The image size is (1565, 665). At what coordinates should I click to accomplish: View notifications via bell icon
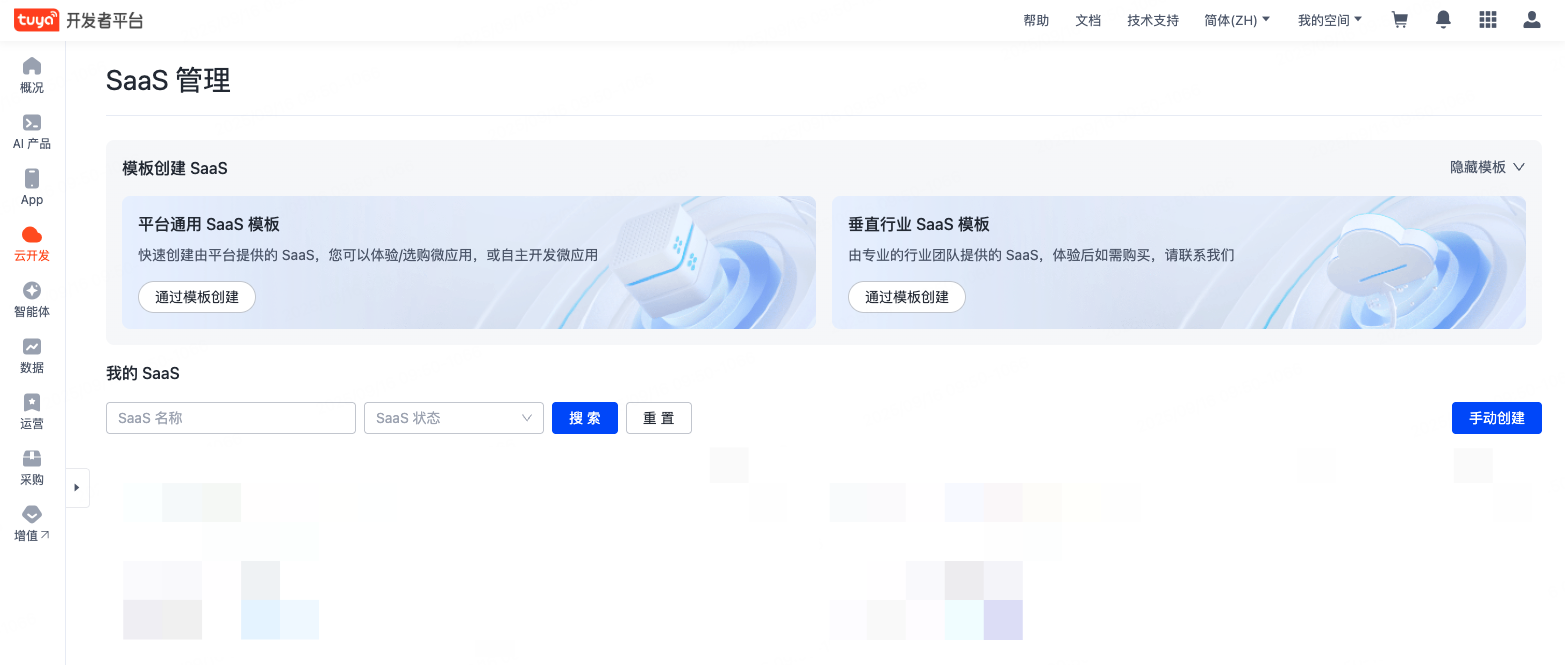tap(1443, 20)
